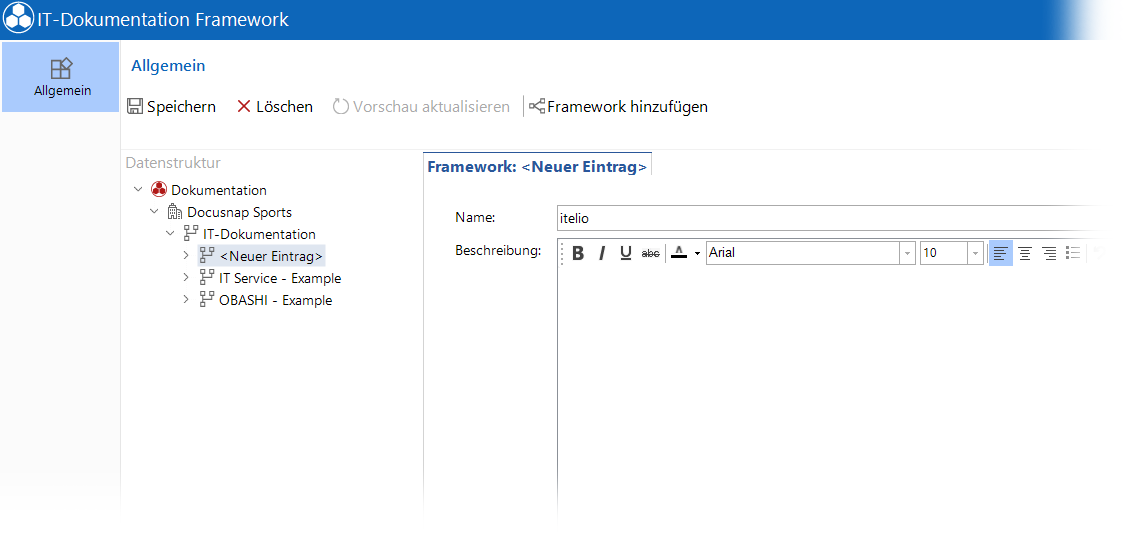Click the Name input field
This screenshot has height=560, width=1137.
pos(830,218)
